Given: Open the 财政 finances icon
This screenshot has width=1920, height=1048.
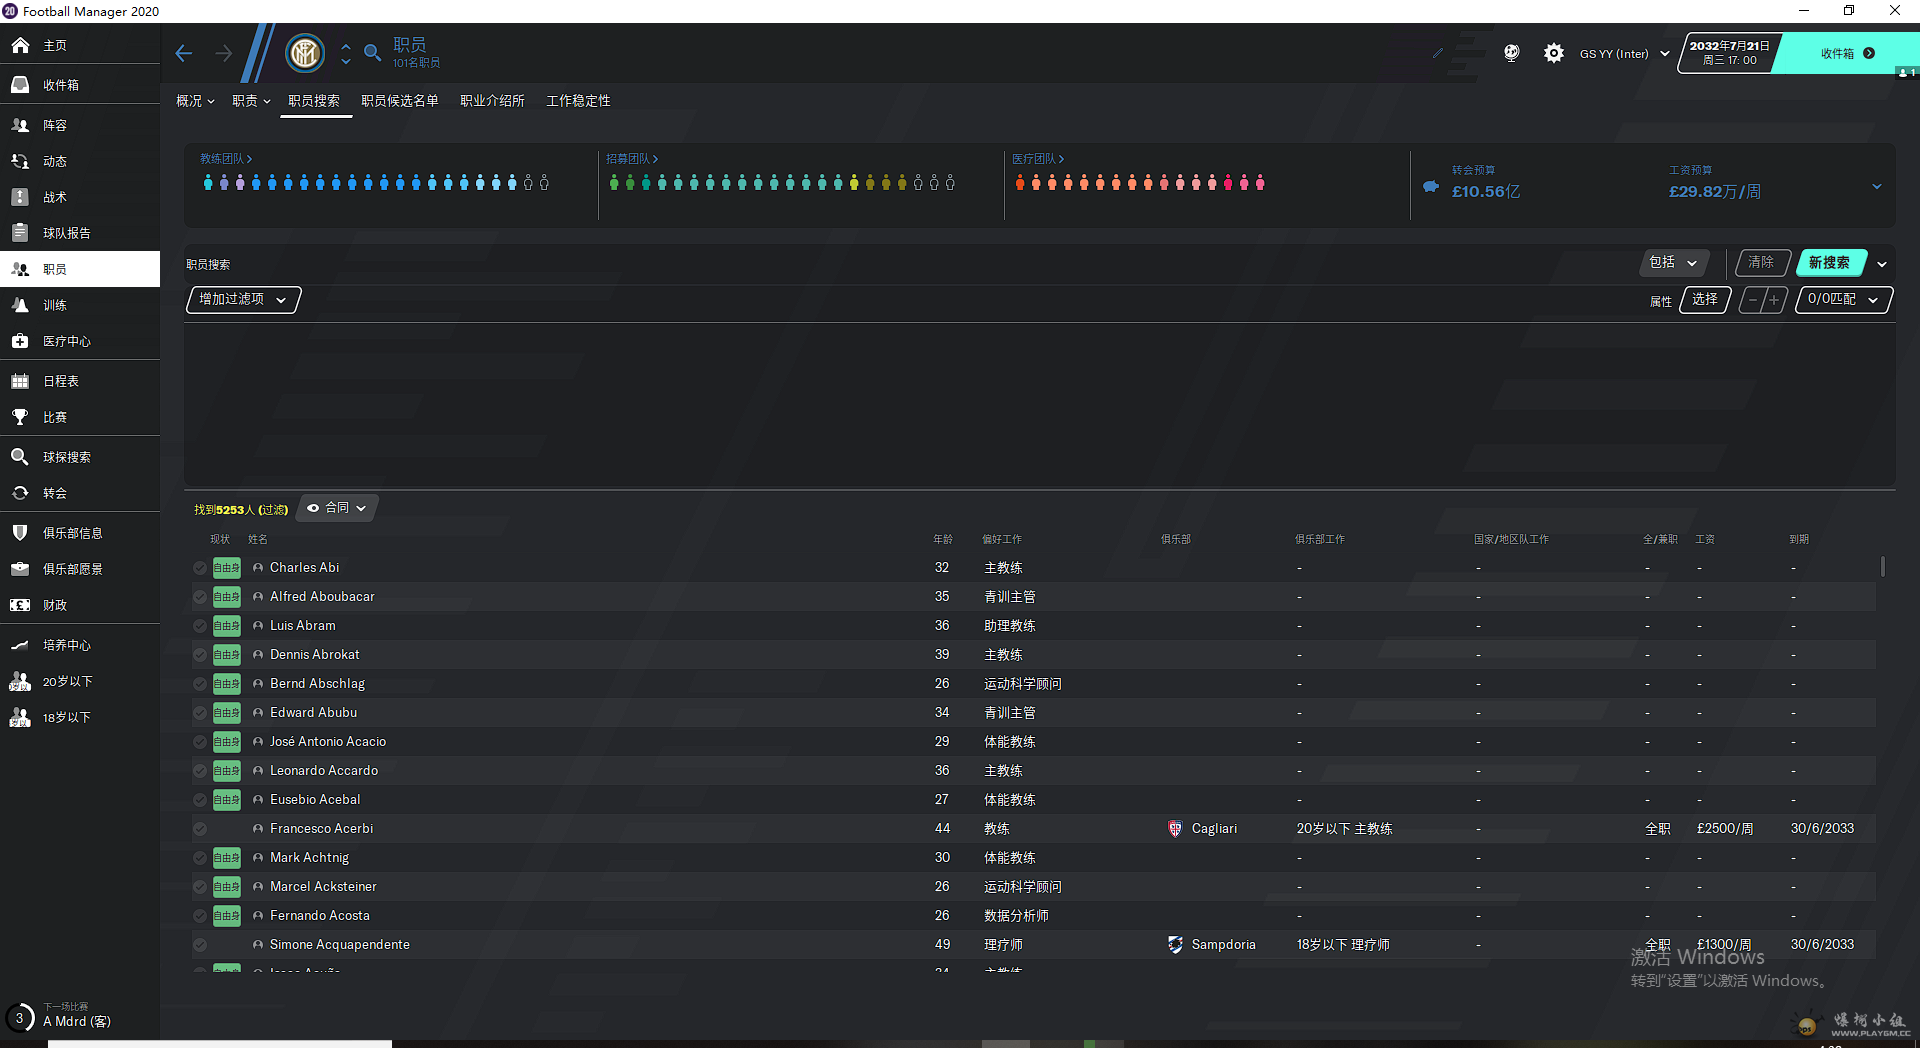Looking at the screenshot, I should click(x=20, y=605).
